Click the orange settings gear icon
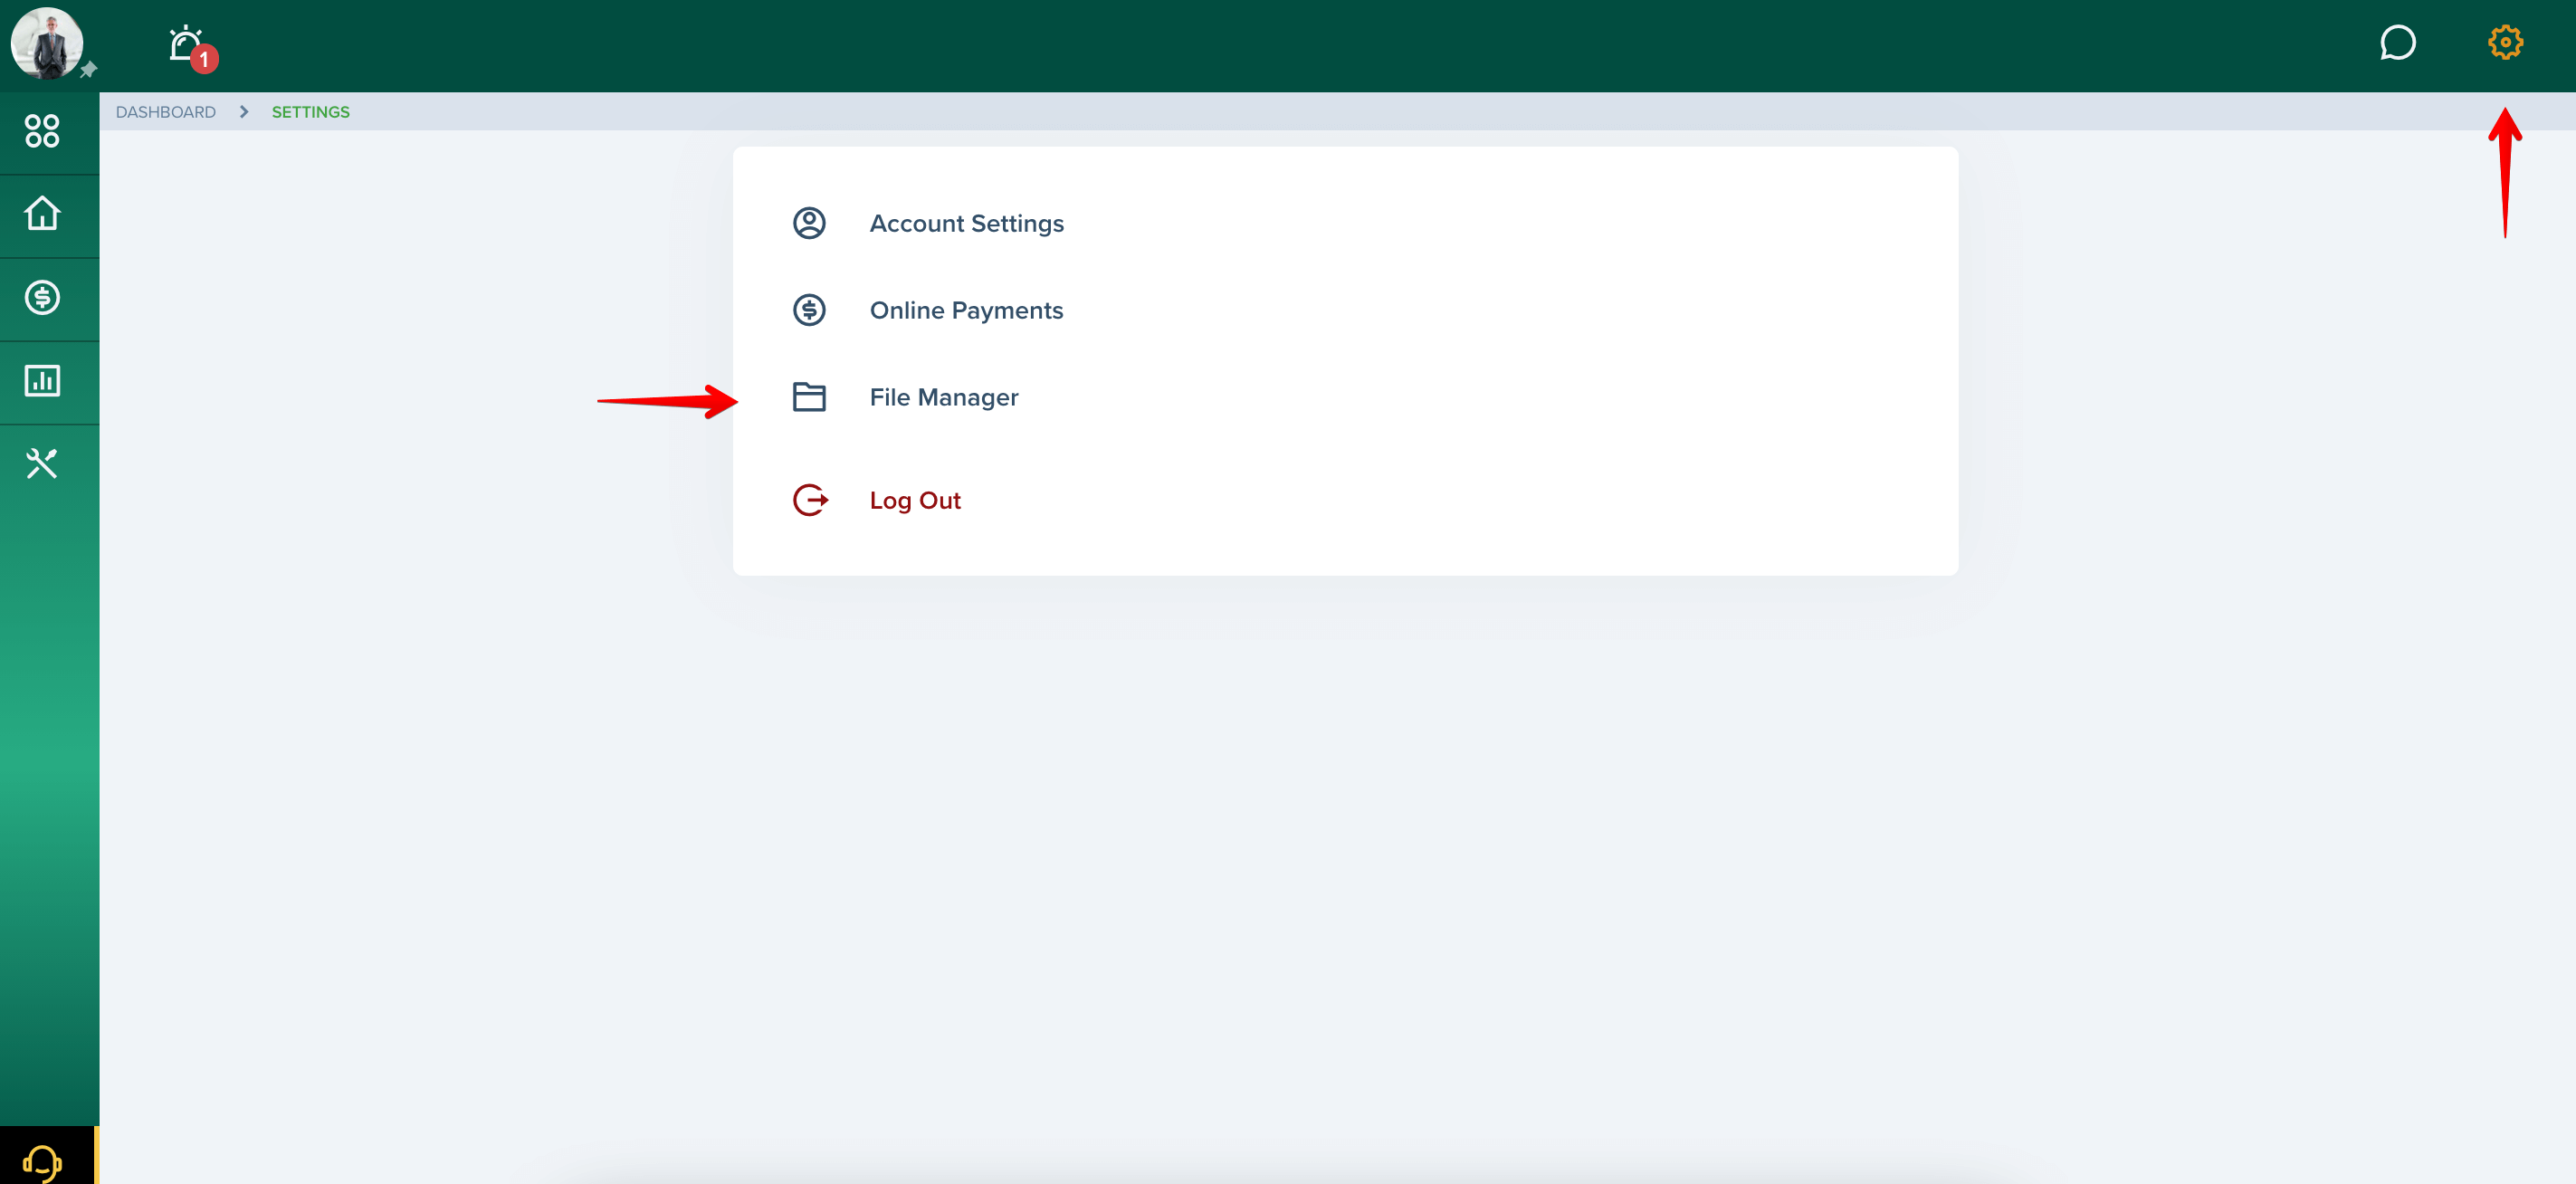 point(2505,43)
